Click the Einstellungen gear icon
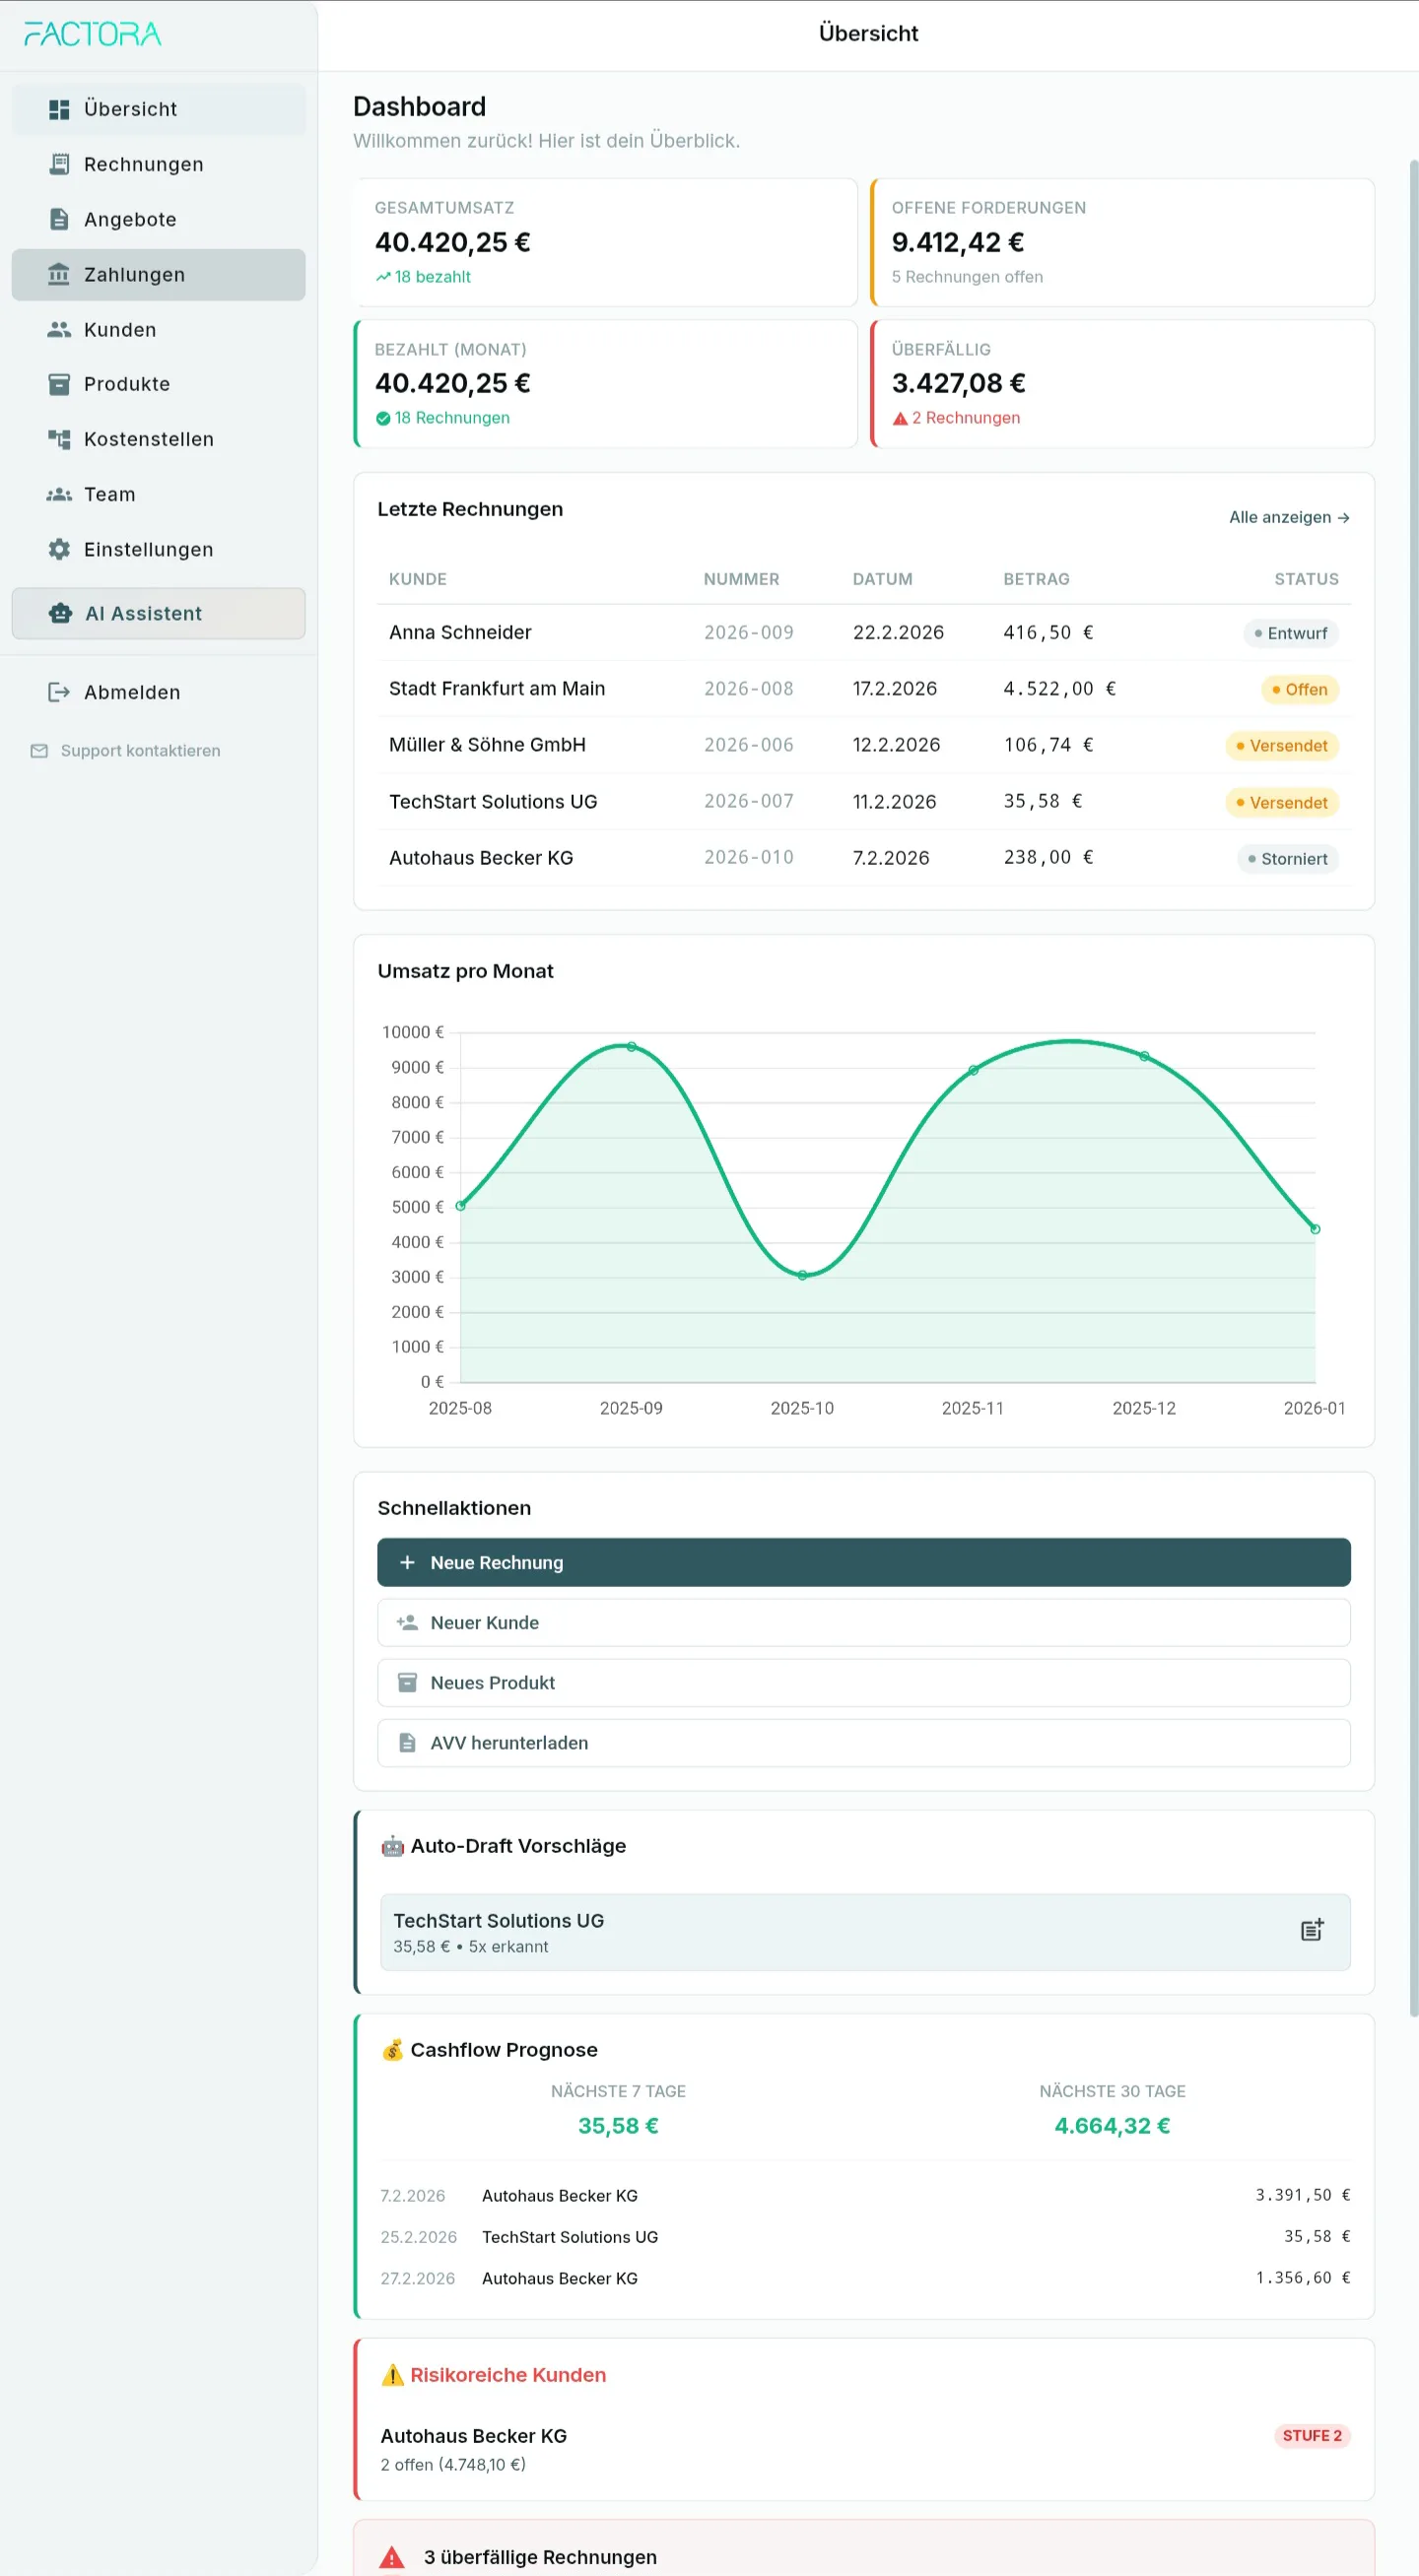The width and height of the screenshot is (1419, 2576). [x=59, y=549]
